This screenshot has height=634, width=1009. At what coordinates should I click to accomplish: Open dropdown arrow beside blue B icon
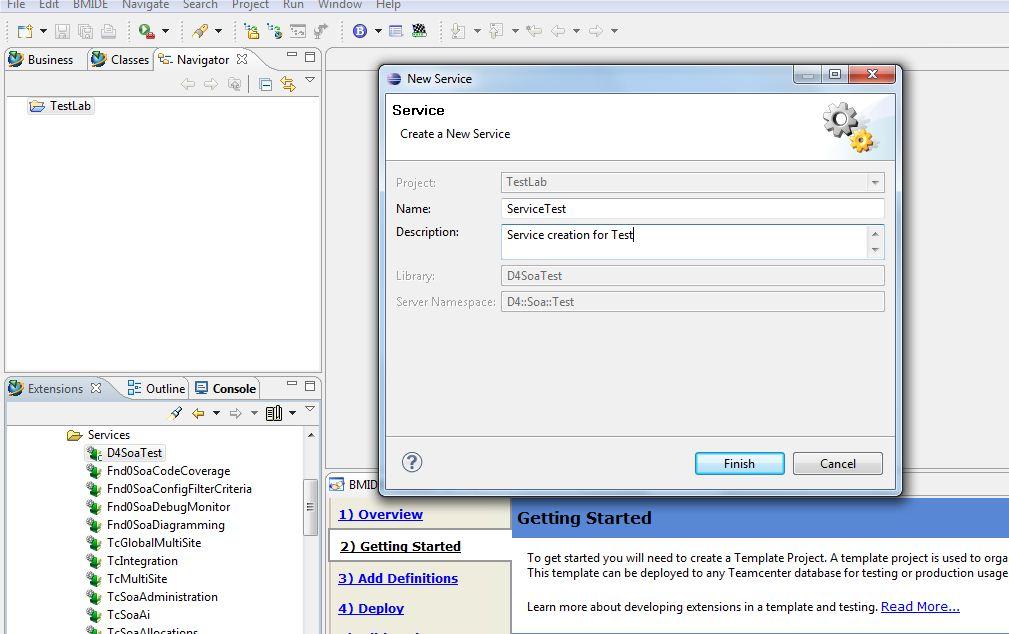(378, 31)
